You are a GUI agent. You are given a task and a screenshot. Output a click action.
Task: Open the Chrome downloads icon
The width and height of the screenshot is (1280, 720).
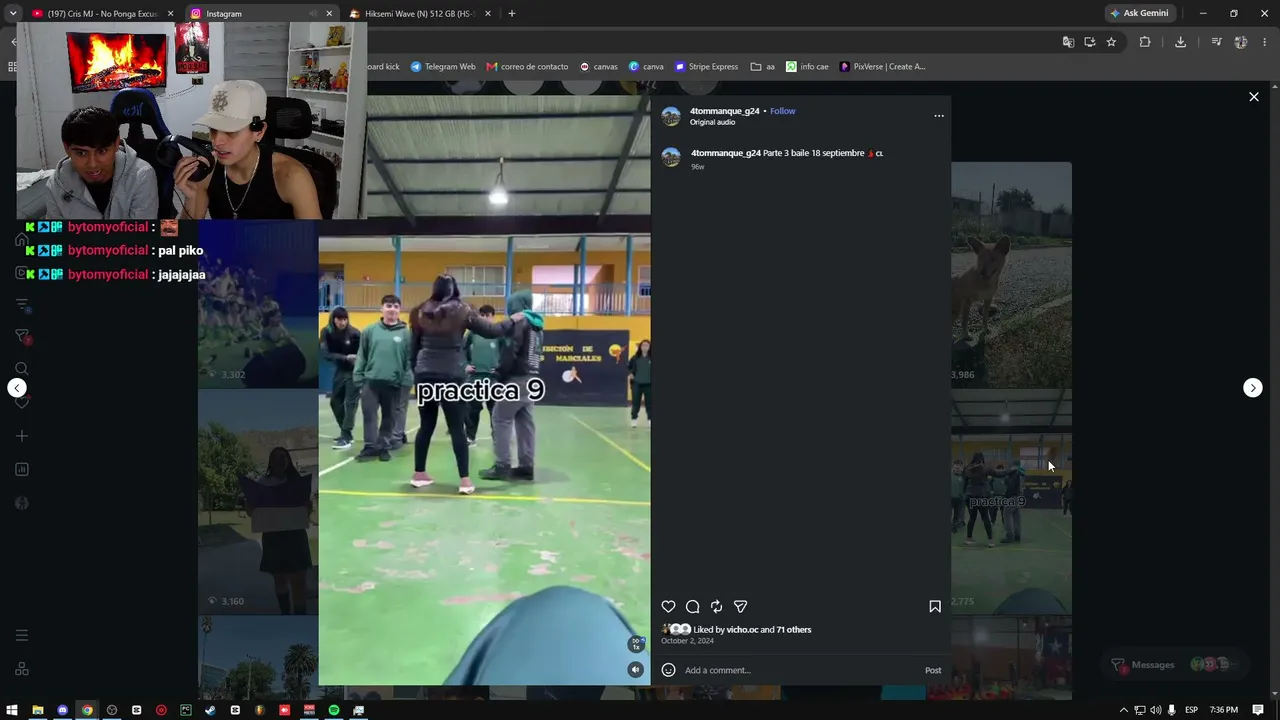(1180, 42)
